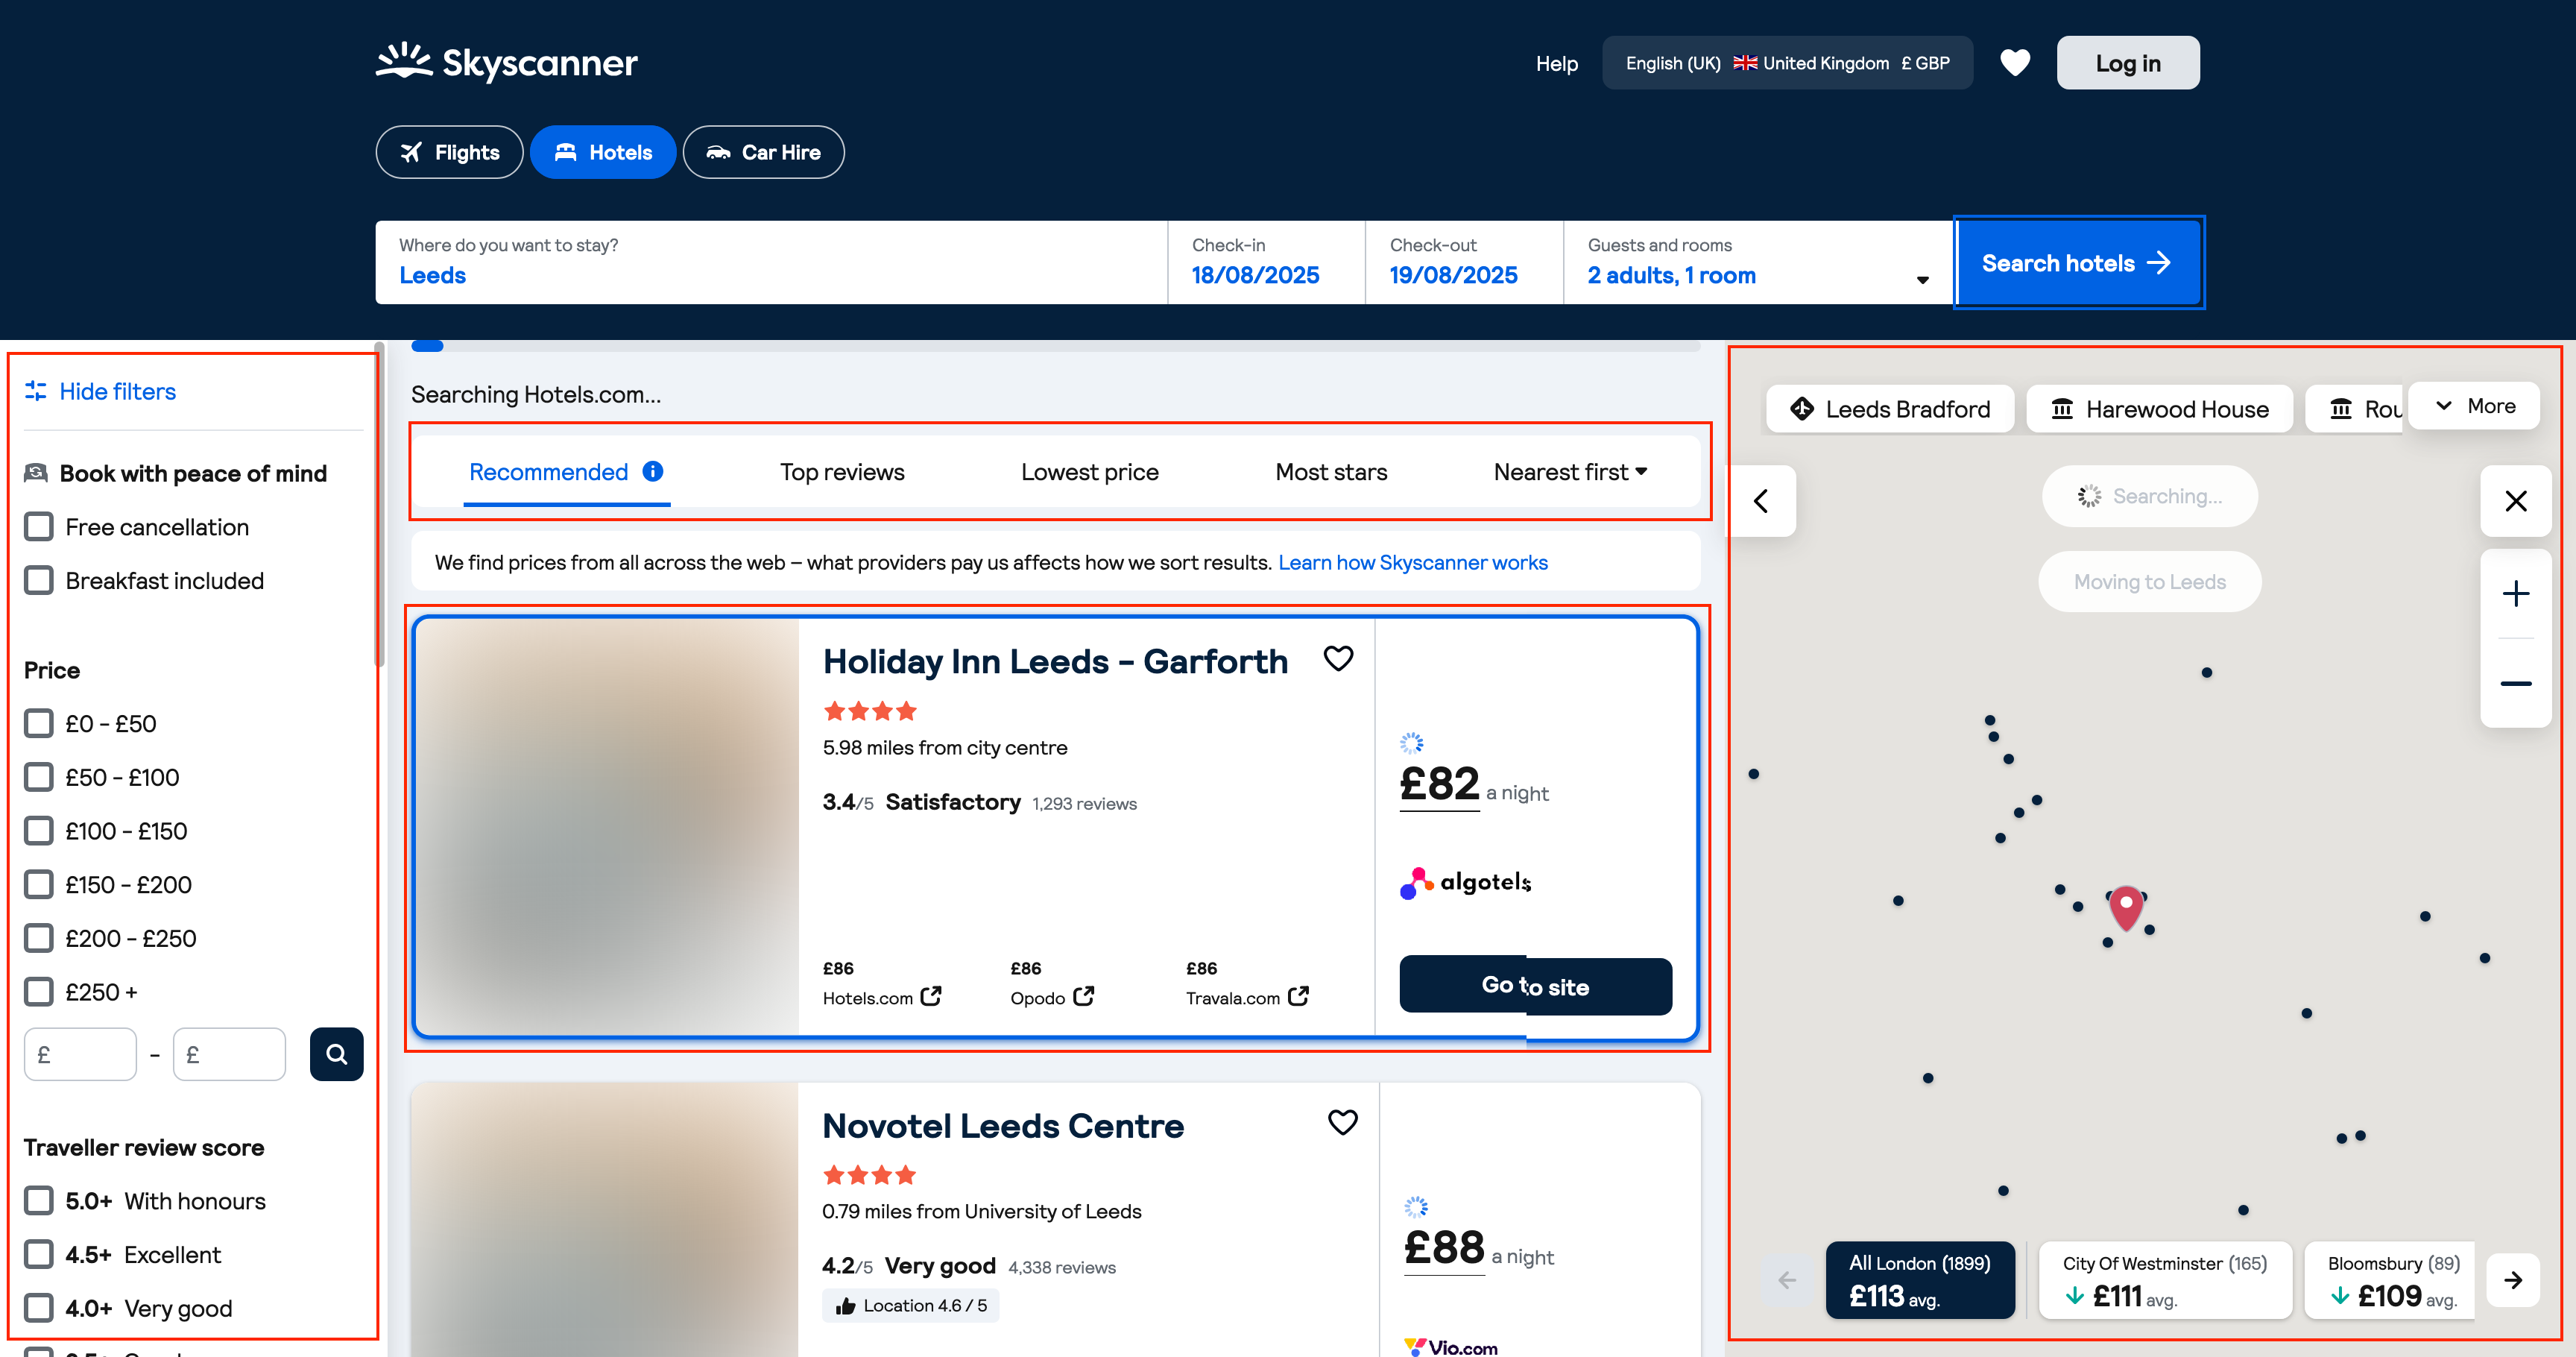The width and height of the screenshot is (2576, 1357).
Task: Click the algotels provider logo
Action: tap(1466, 882)
